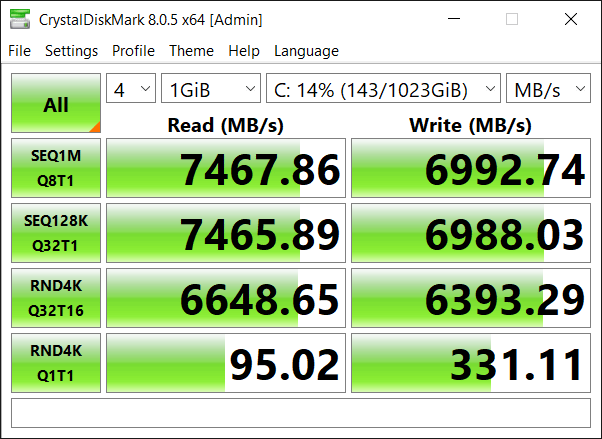Viewport: 602px width, 439px height.
Task: Click the 6648.65 read result
Action: [226, 298]
